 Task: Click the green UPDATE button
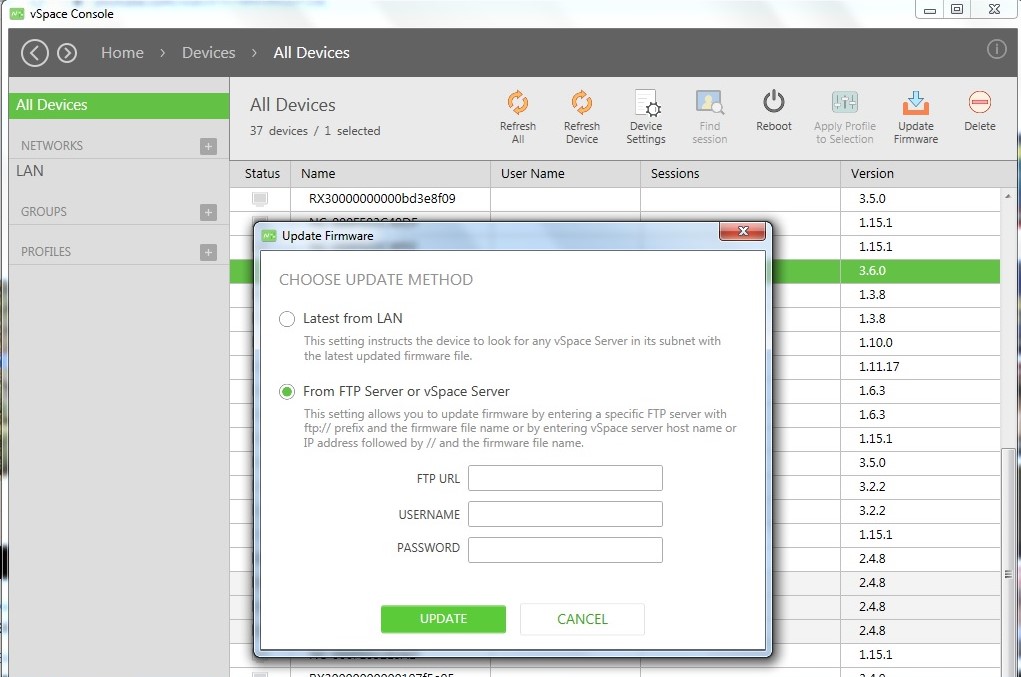click(x=443, y=618)
